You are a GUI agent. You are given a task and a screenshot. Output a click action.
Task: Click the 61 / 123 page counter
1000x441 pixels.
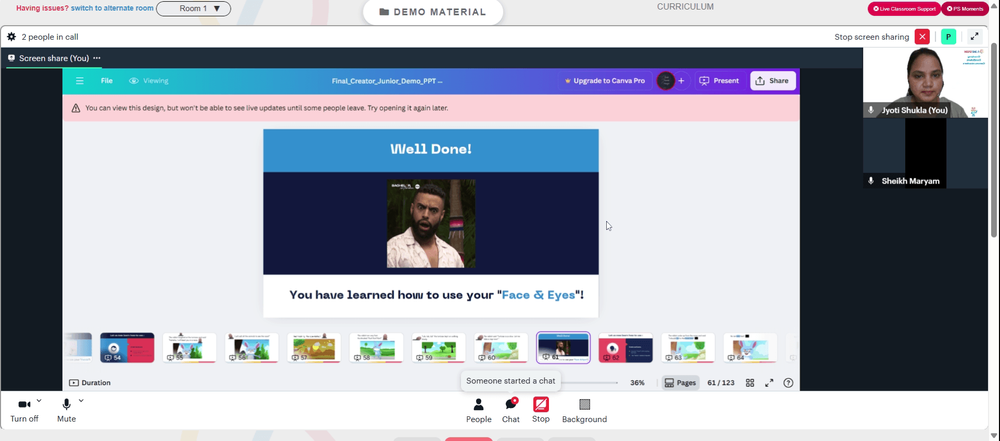(721, 383)
